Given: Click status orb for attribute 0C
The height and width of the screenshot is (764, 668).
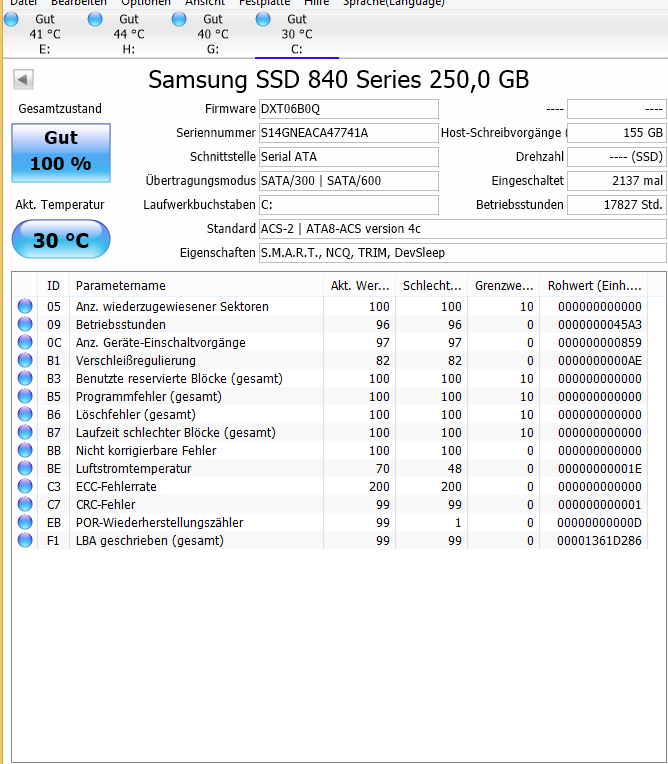Looking at the screenshot, I should pos(25,343).
